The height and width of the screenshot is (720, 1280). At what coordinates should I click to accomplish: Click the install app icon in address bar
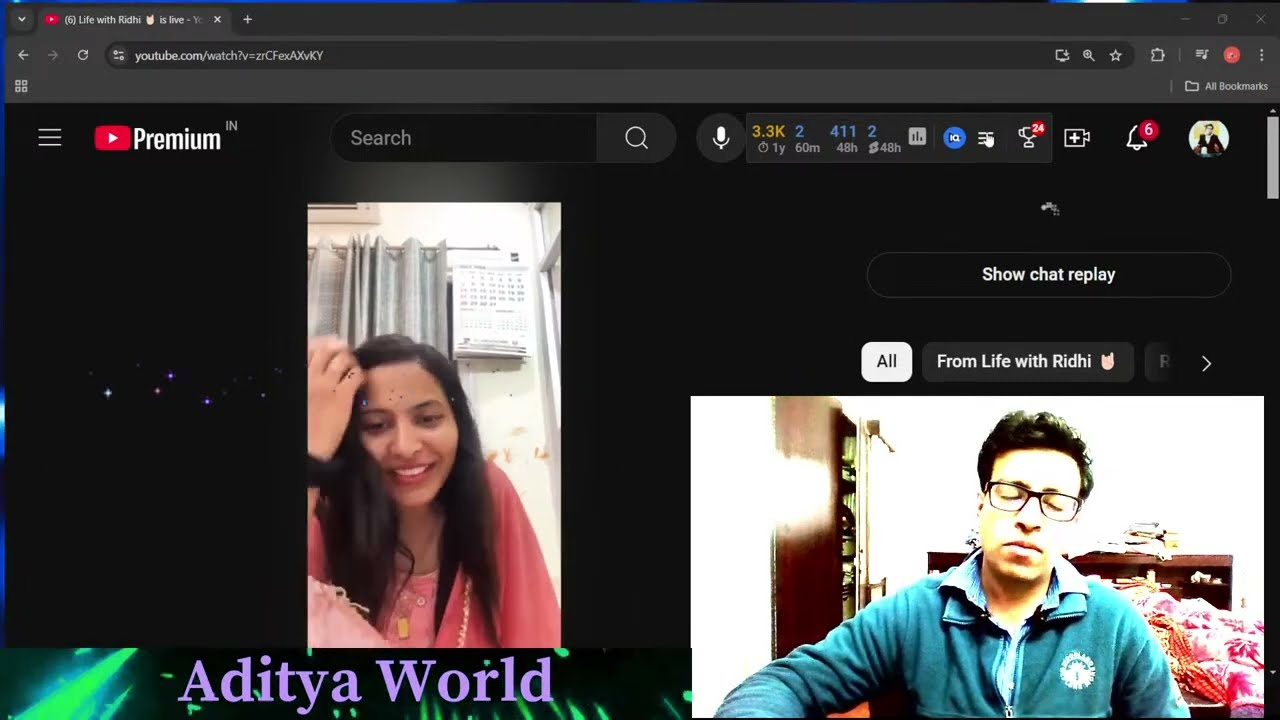[x=1062, y=55]
